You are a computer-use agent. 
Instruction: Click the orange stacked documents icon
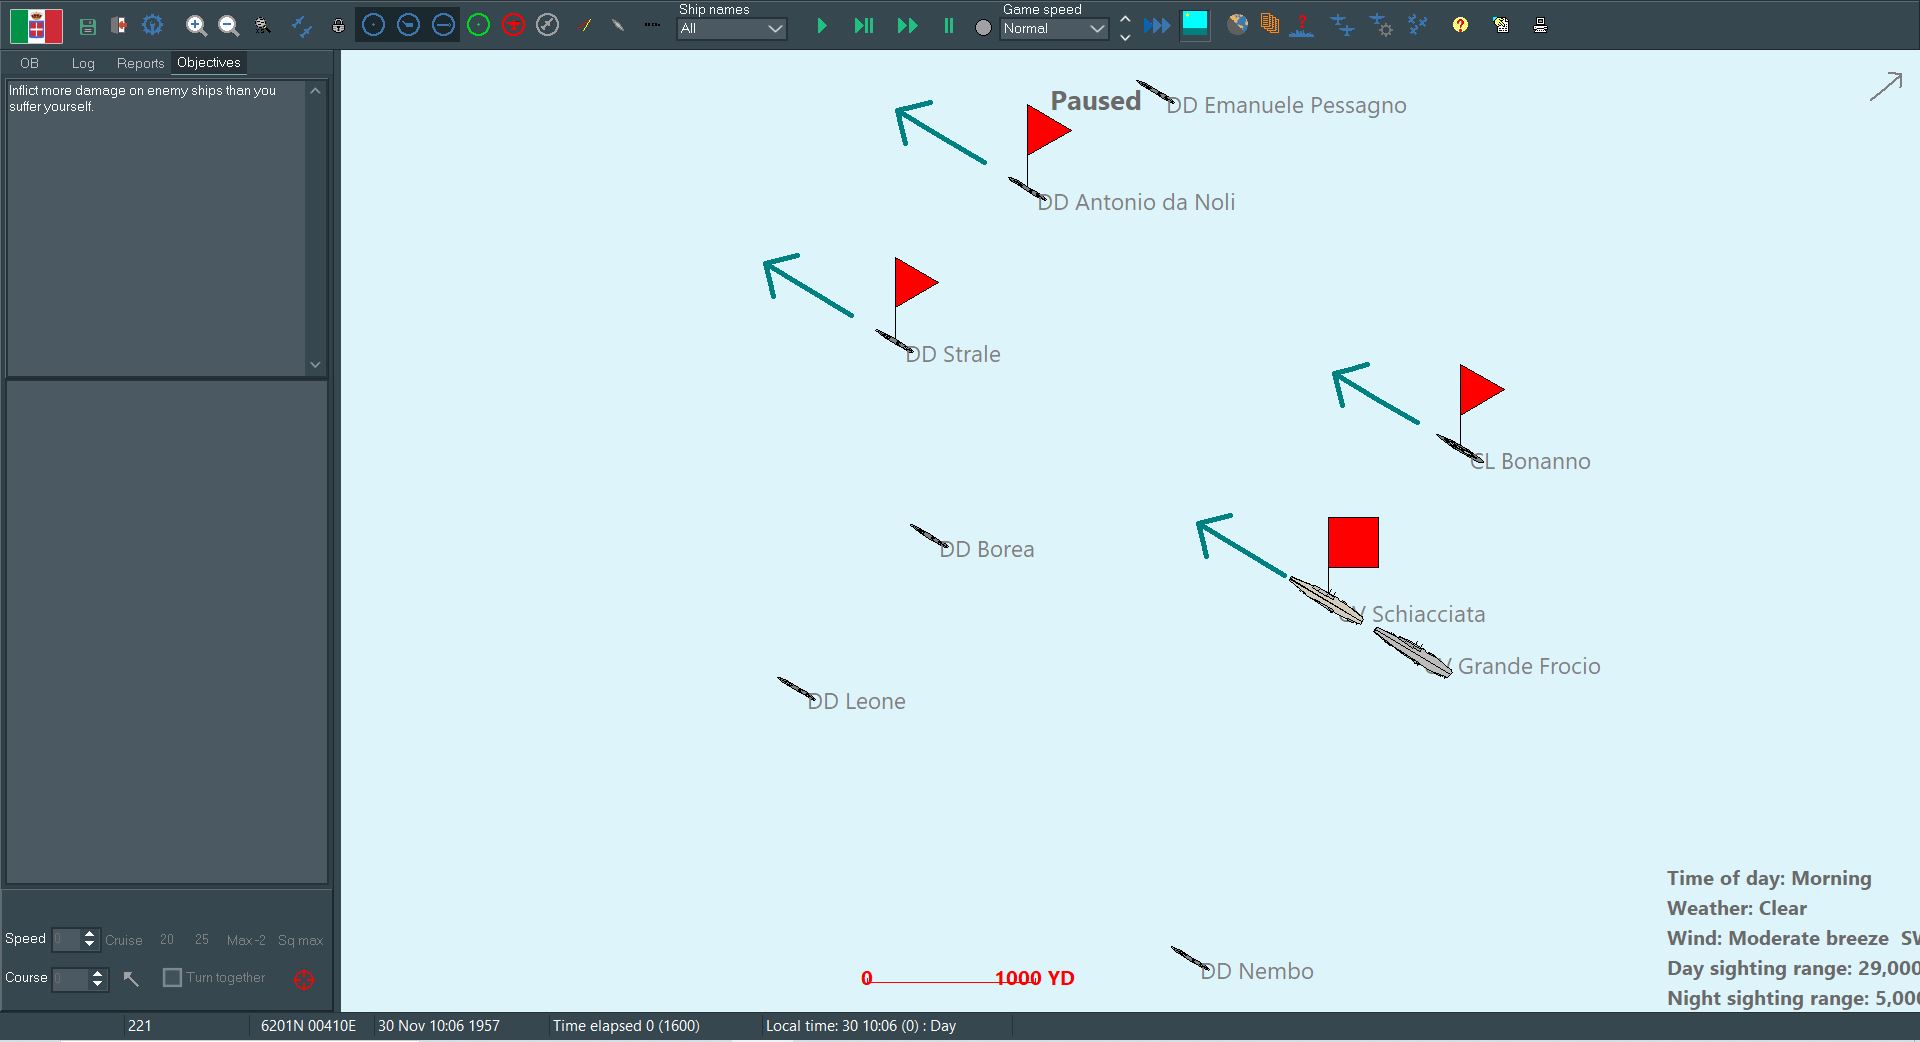click(1270, 25)
